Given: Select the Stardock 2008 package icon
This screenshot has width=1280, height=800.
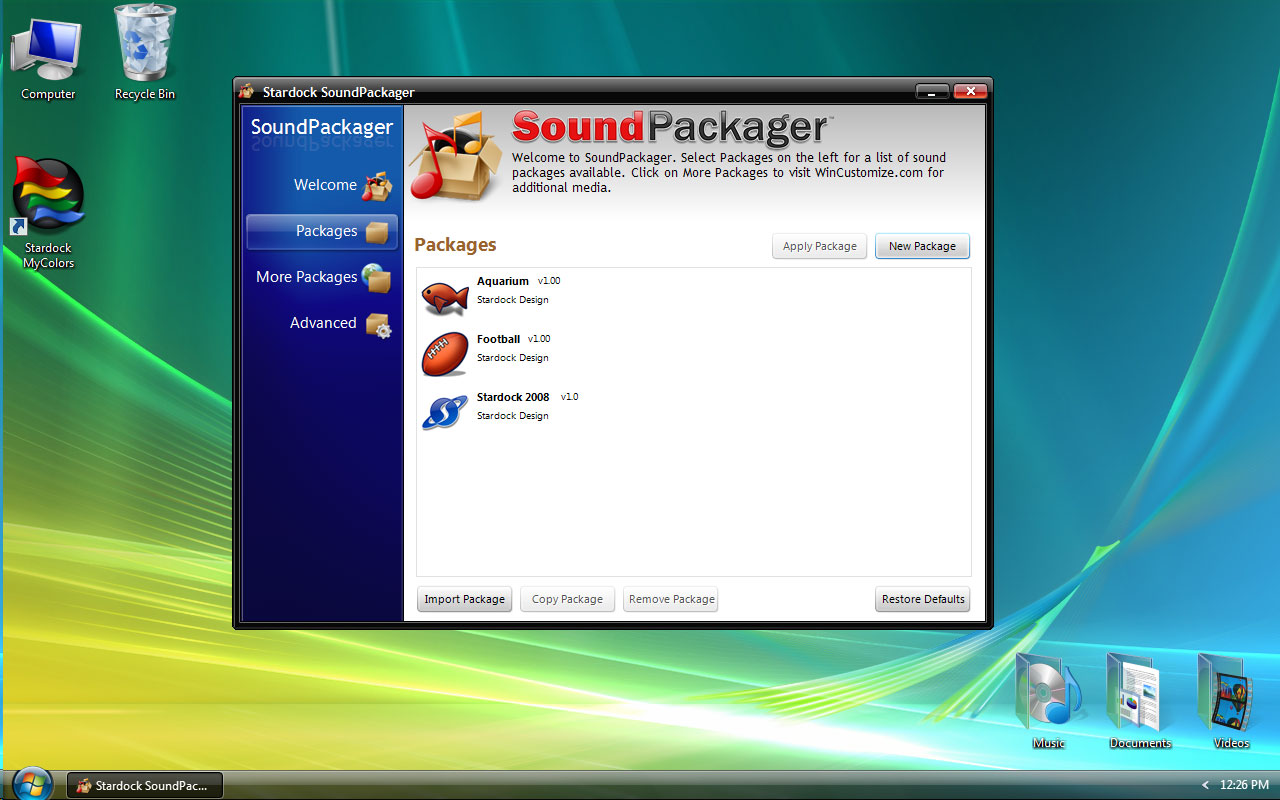Looking at the screenshot, I should tap(444, 411).
